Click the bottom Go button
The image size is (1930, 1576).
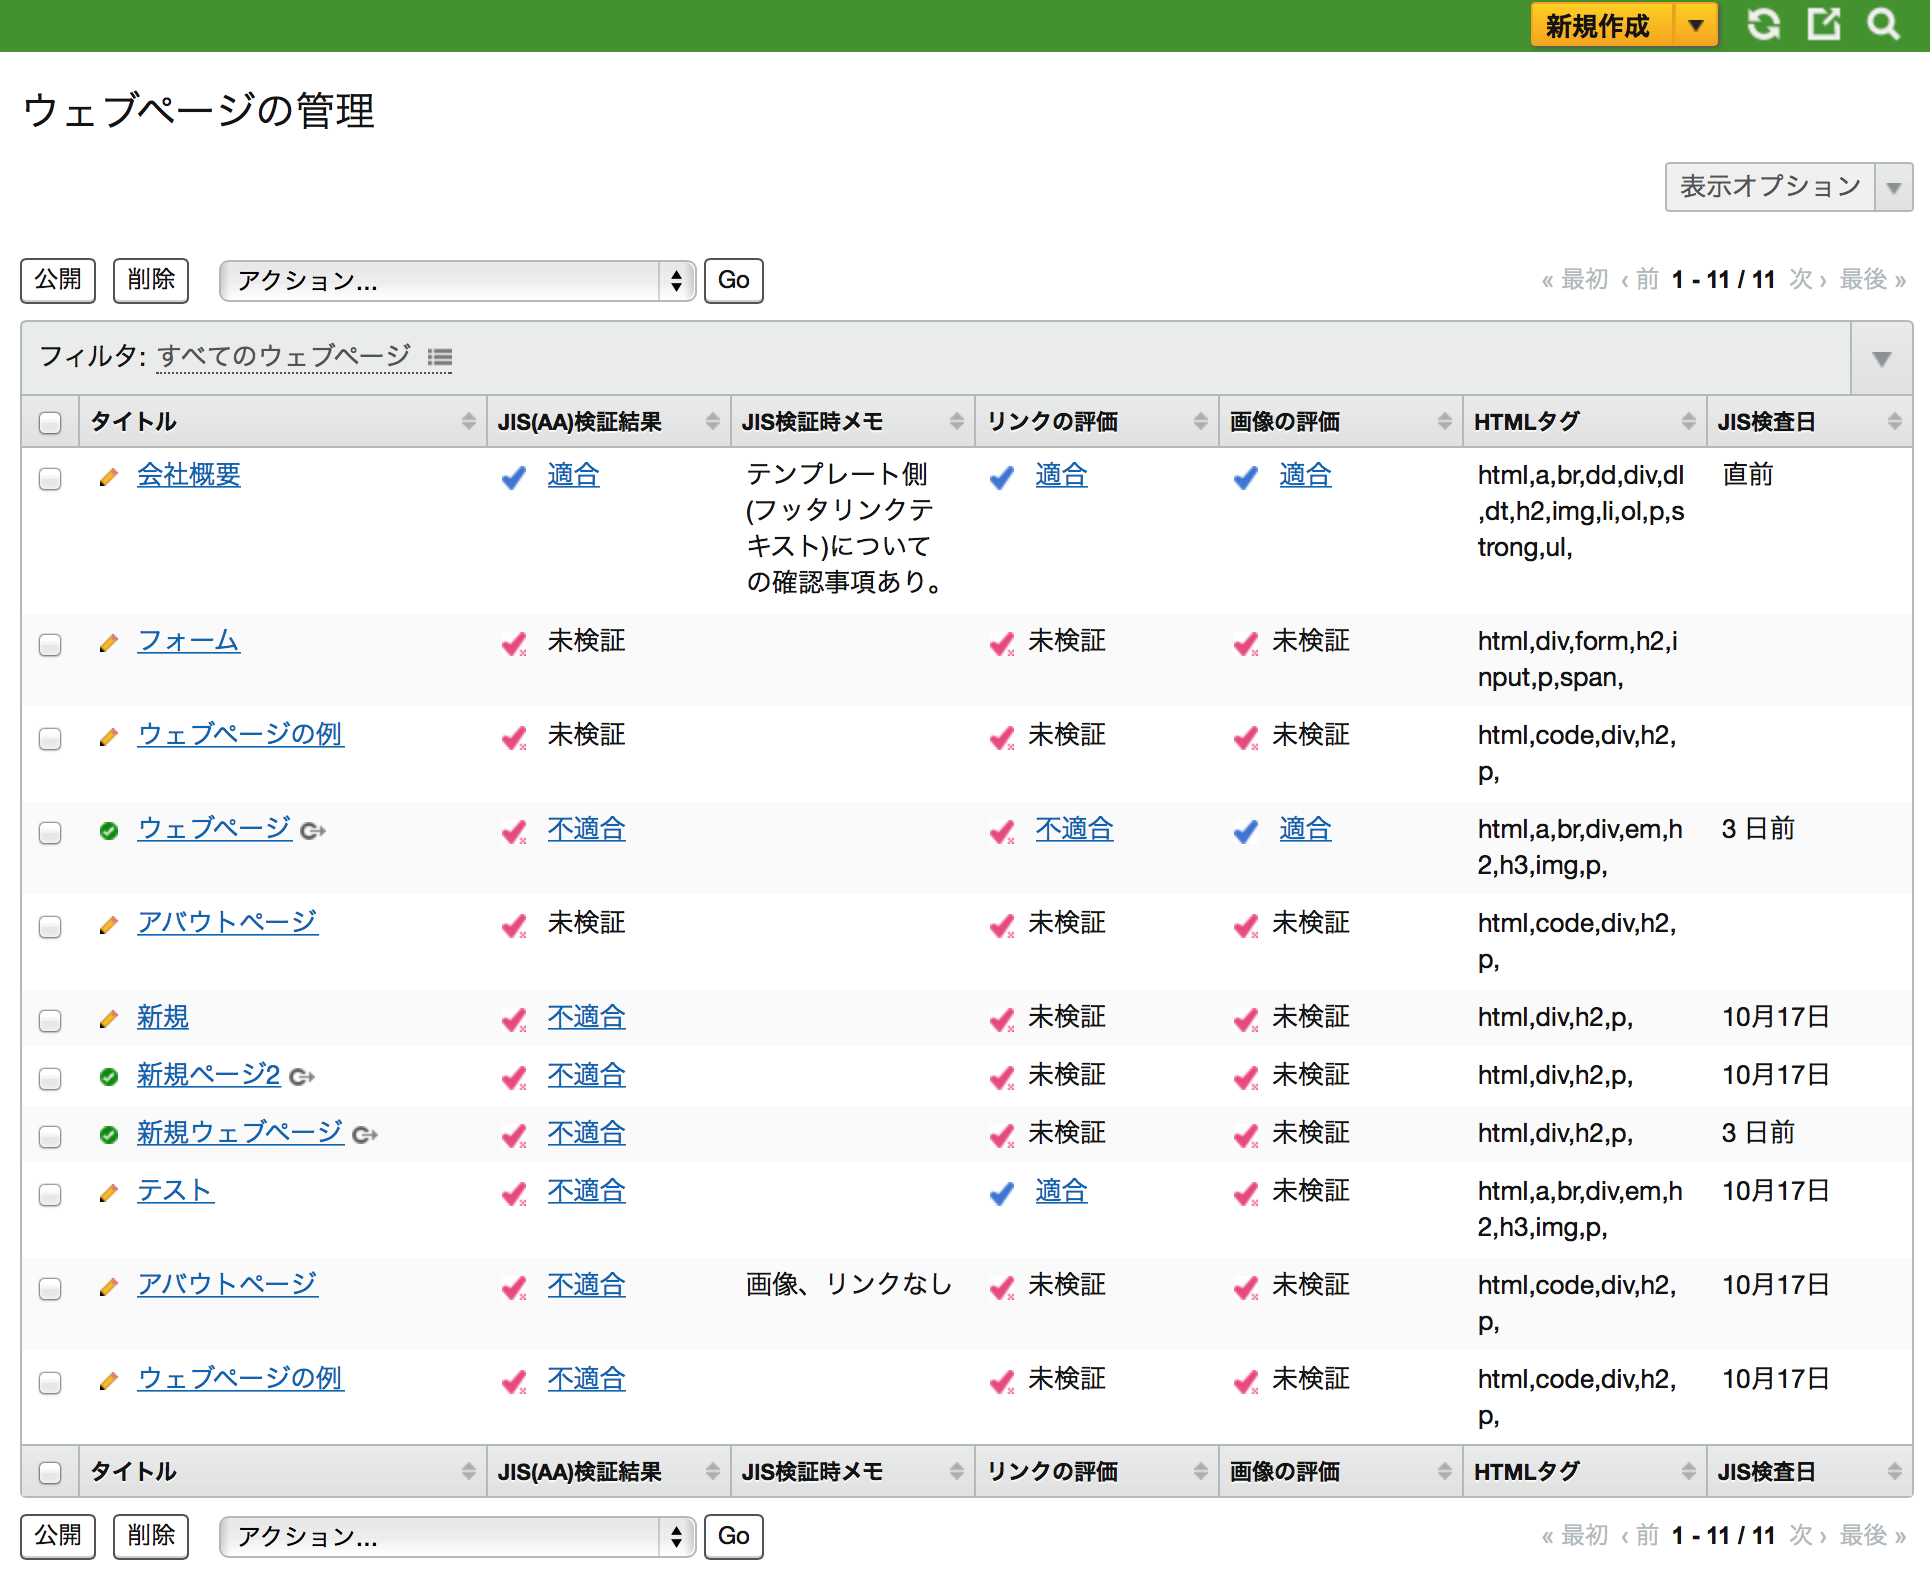(733, 1536)
